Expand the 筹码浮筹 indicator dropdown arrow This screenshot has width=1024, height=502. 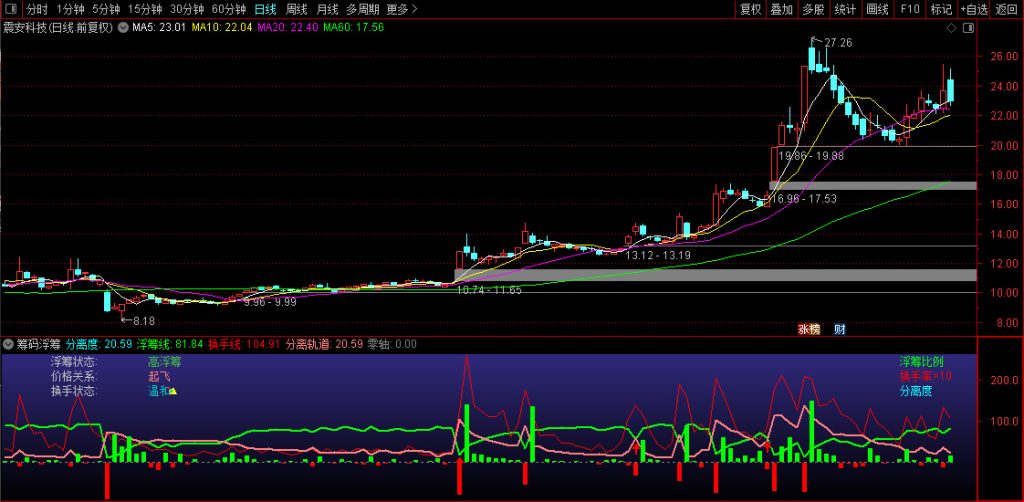point(10,344)
